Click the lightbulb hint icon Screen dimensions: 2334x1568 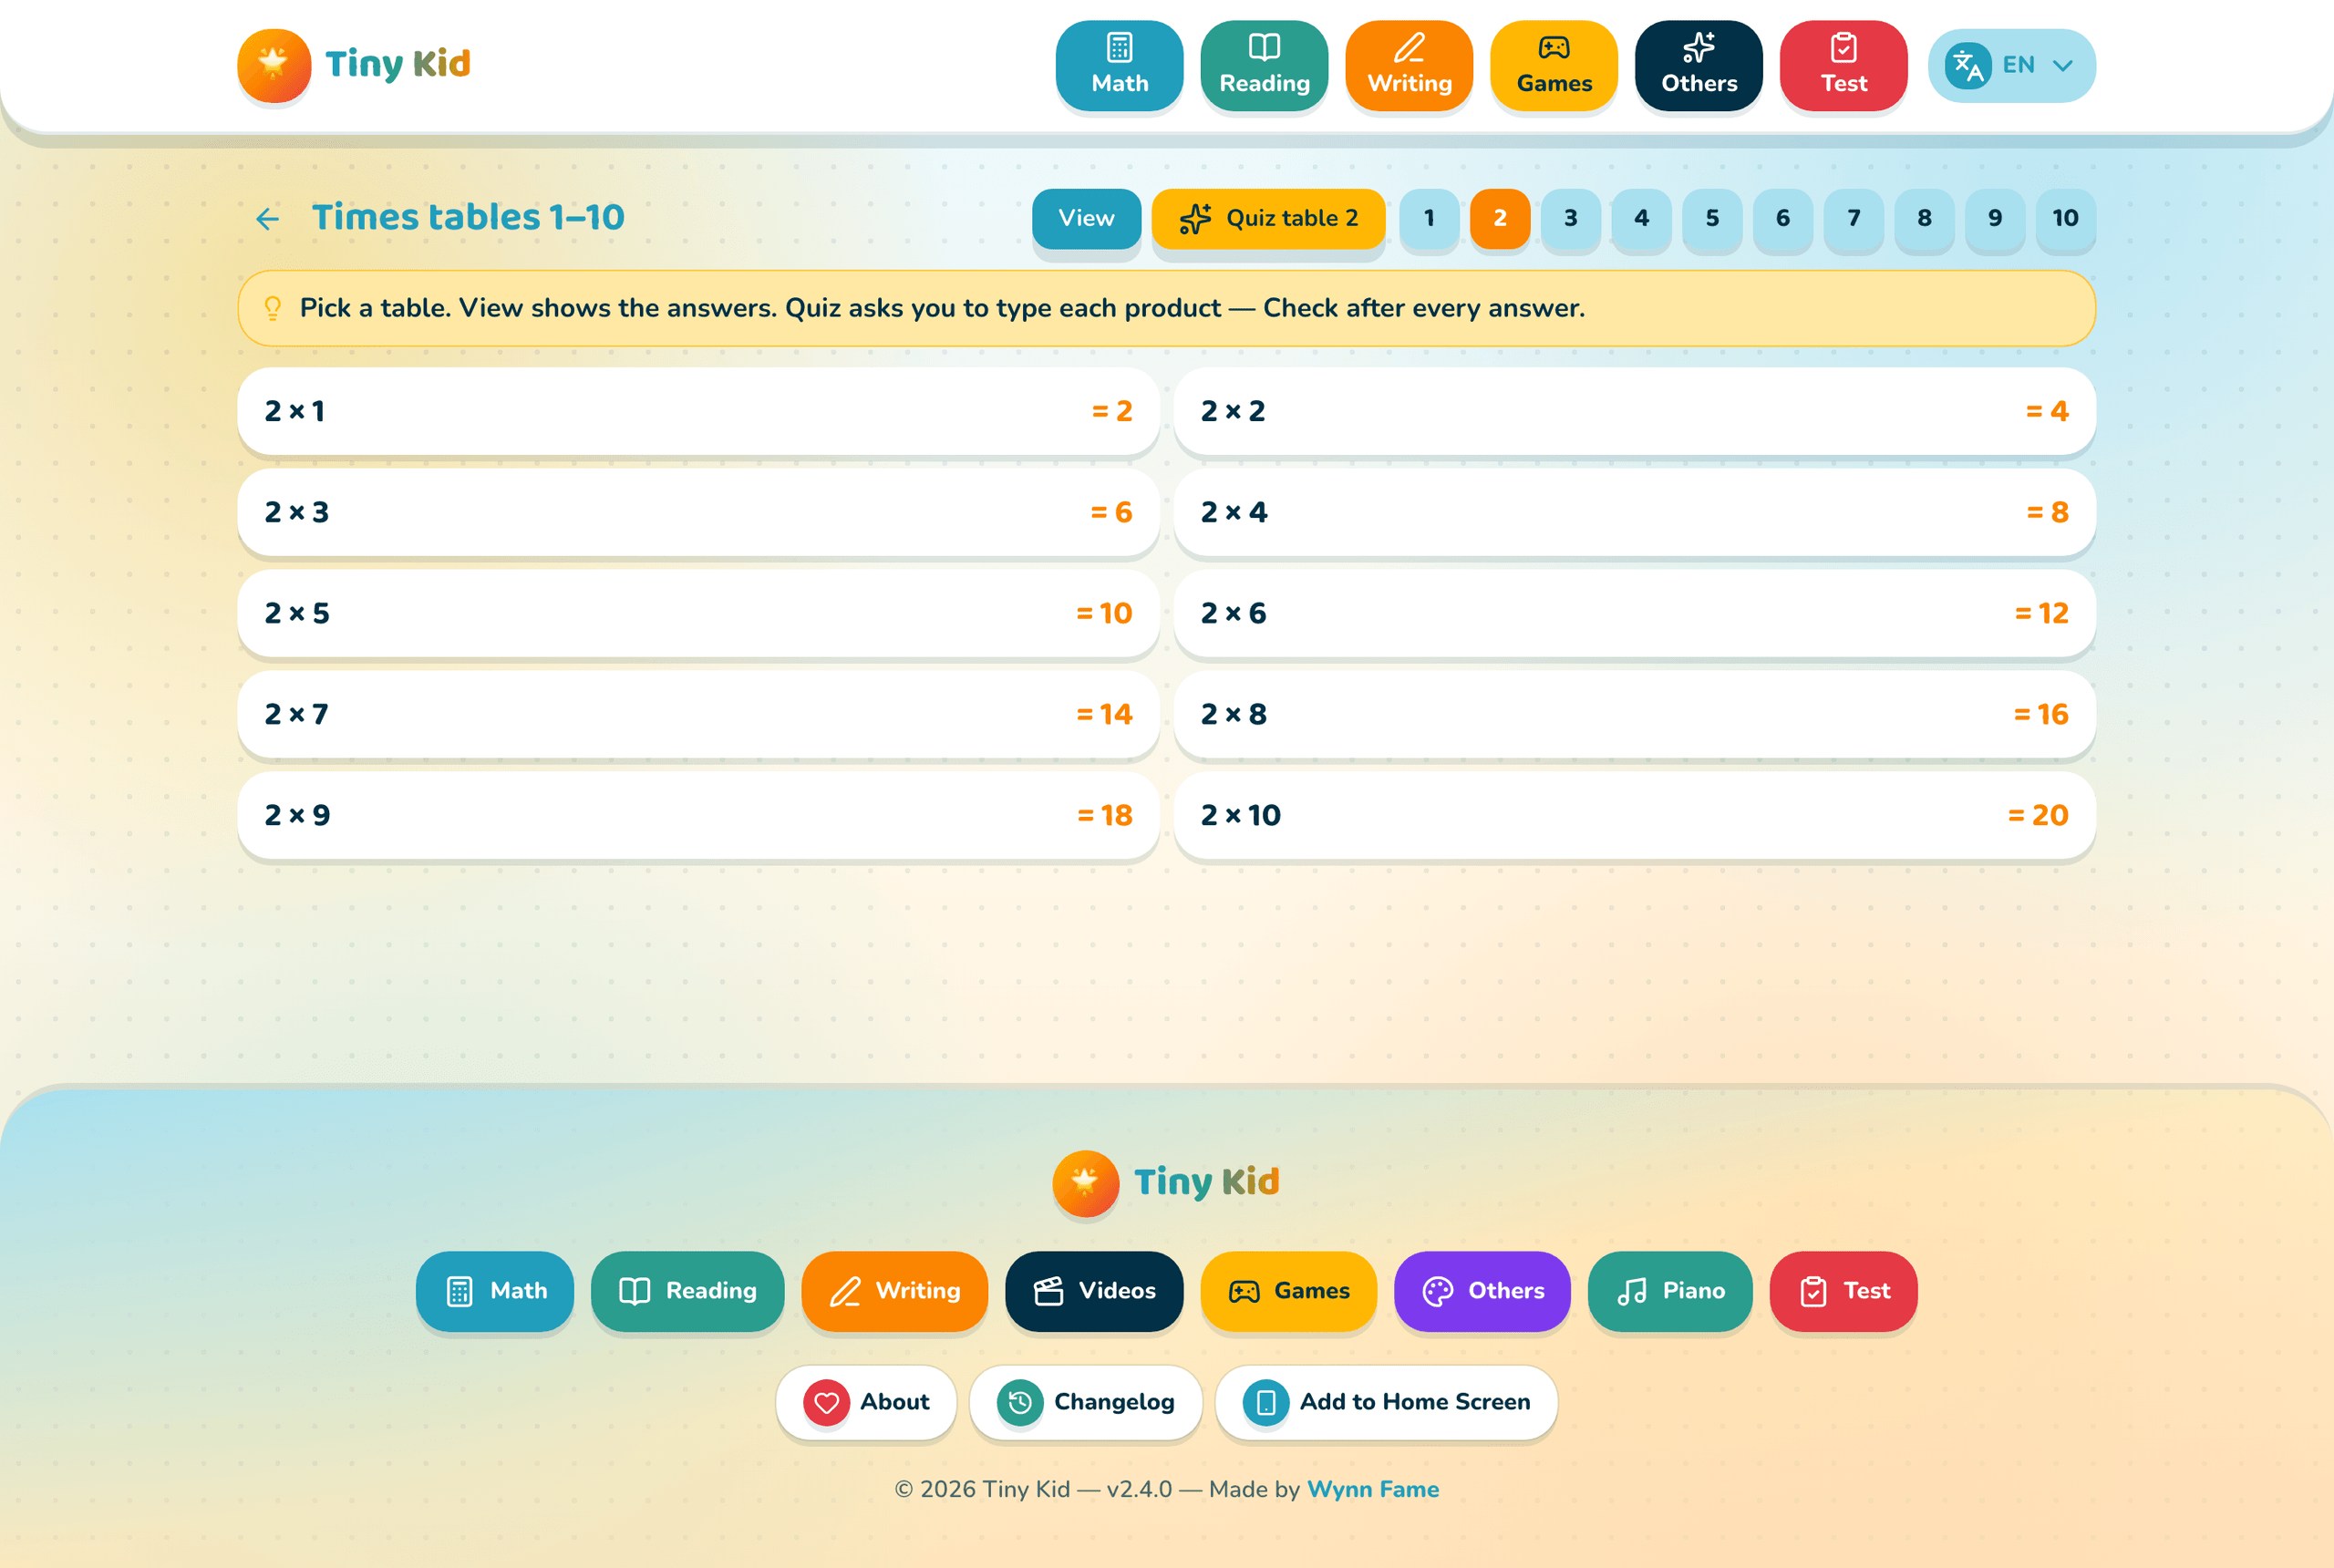[x=272, y=308]
